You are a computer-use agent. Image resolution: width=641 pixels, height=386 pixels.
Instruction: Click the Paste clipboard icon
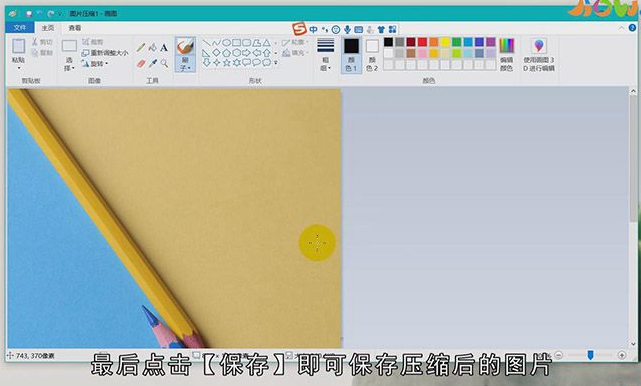[x=18, y=46]
